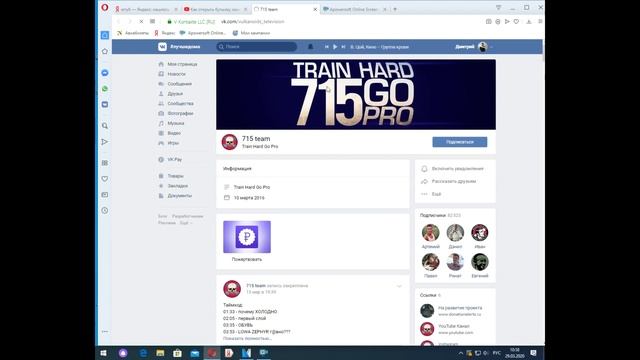640x360 pixels.
Task: Click Показать полностью on pinned post
Action: [247, 338]
